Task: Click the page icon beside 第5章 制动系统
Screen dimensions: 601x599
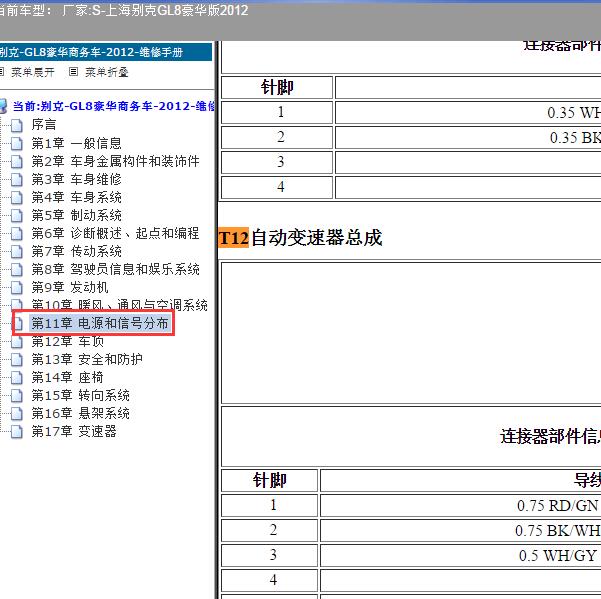Action: click(16, 215)
